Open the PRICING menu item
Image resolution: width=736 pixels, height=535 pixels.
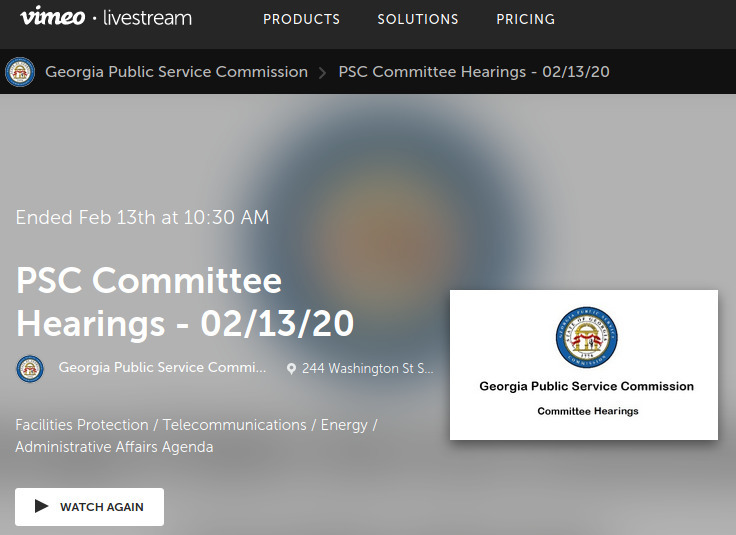coord(526,19)
